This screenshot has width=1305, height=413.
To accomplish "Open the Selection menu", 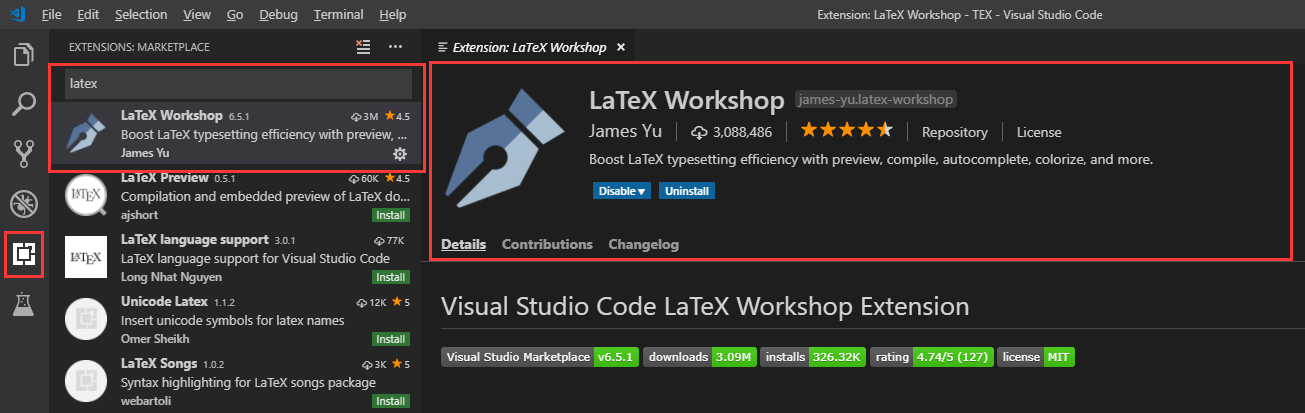I will (141, 15).
